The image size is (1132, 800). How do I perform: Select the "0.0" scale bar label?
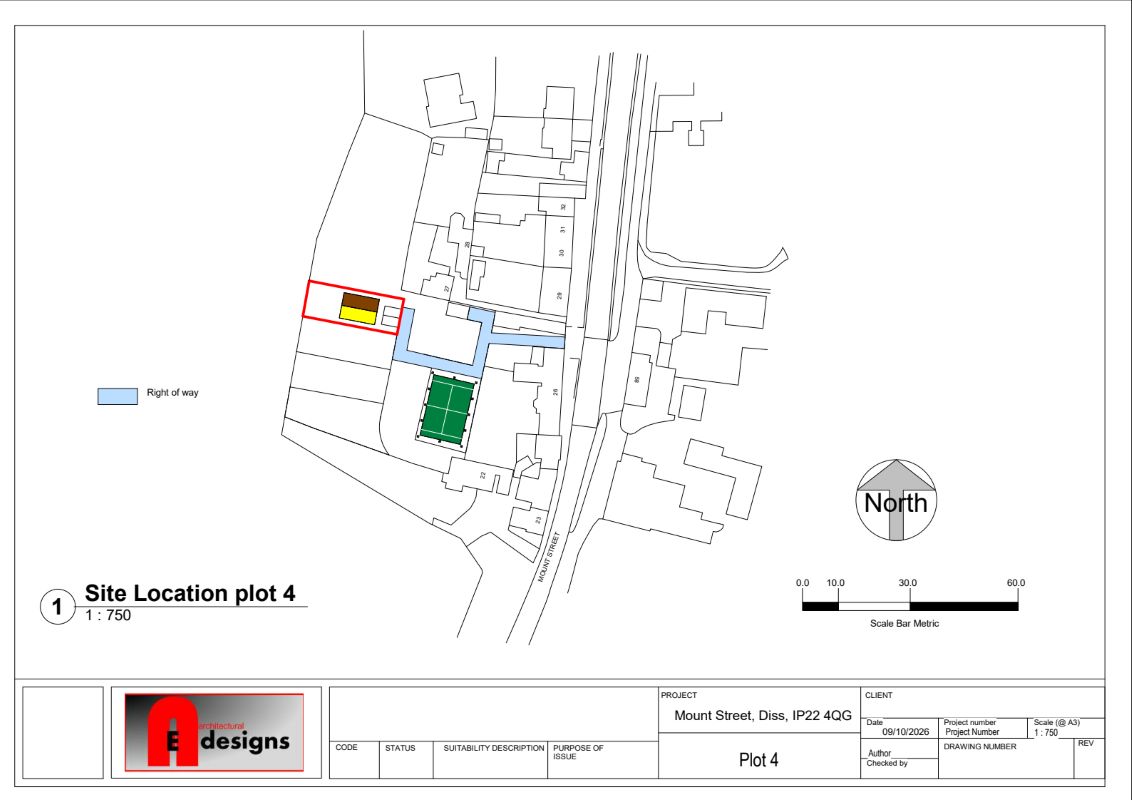[803, 583]
